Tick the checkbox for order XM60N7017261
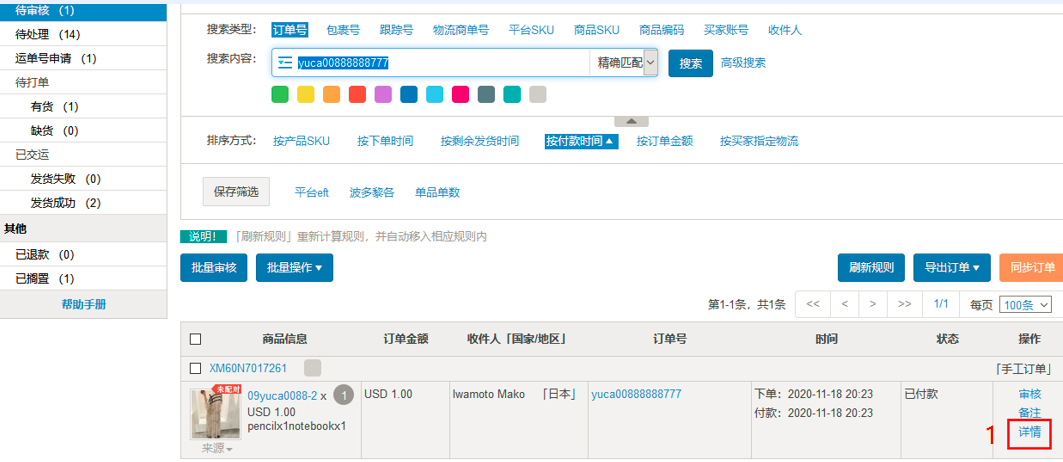The image size is (1063, 462). click(x=195, y=368)
